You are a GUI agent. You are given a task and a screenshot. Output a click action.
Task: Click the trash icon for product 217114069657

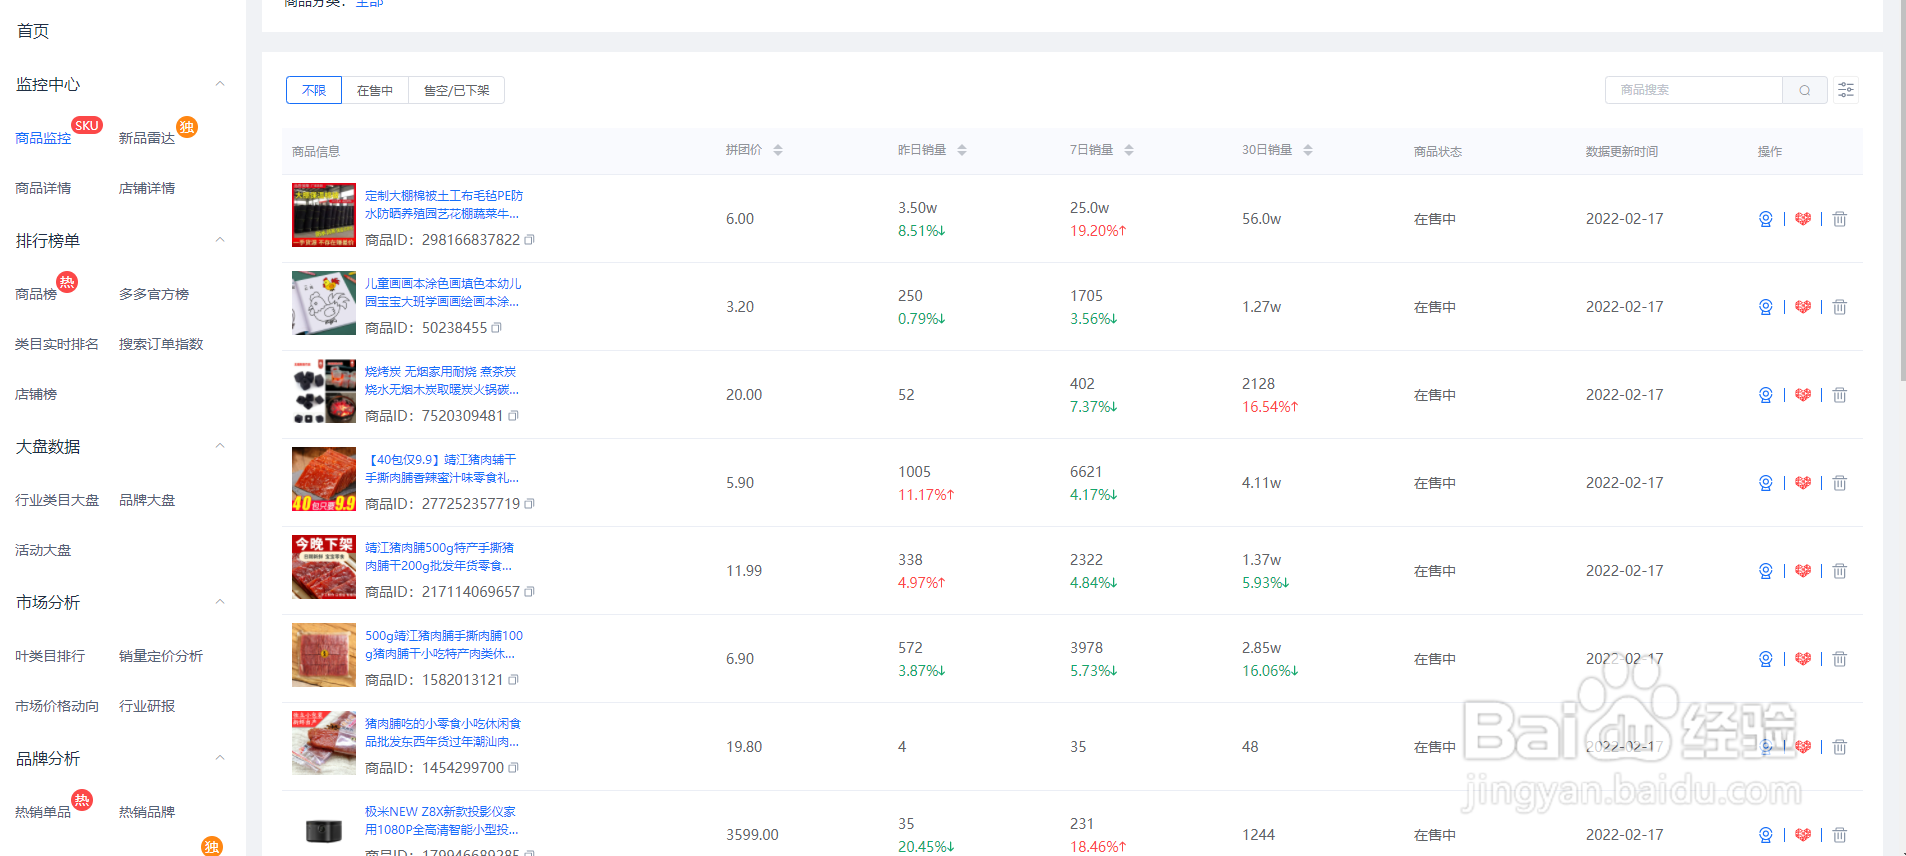click(1840, 571)
